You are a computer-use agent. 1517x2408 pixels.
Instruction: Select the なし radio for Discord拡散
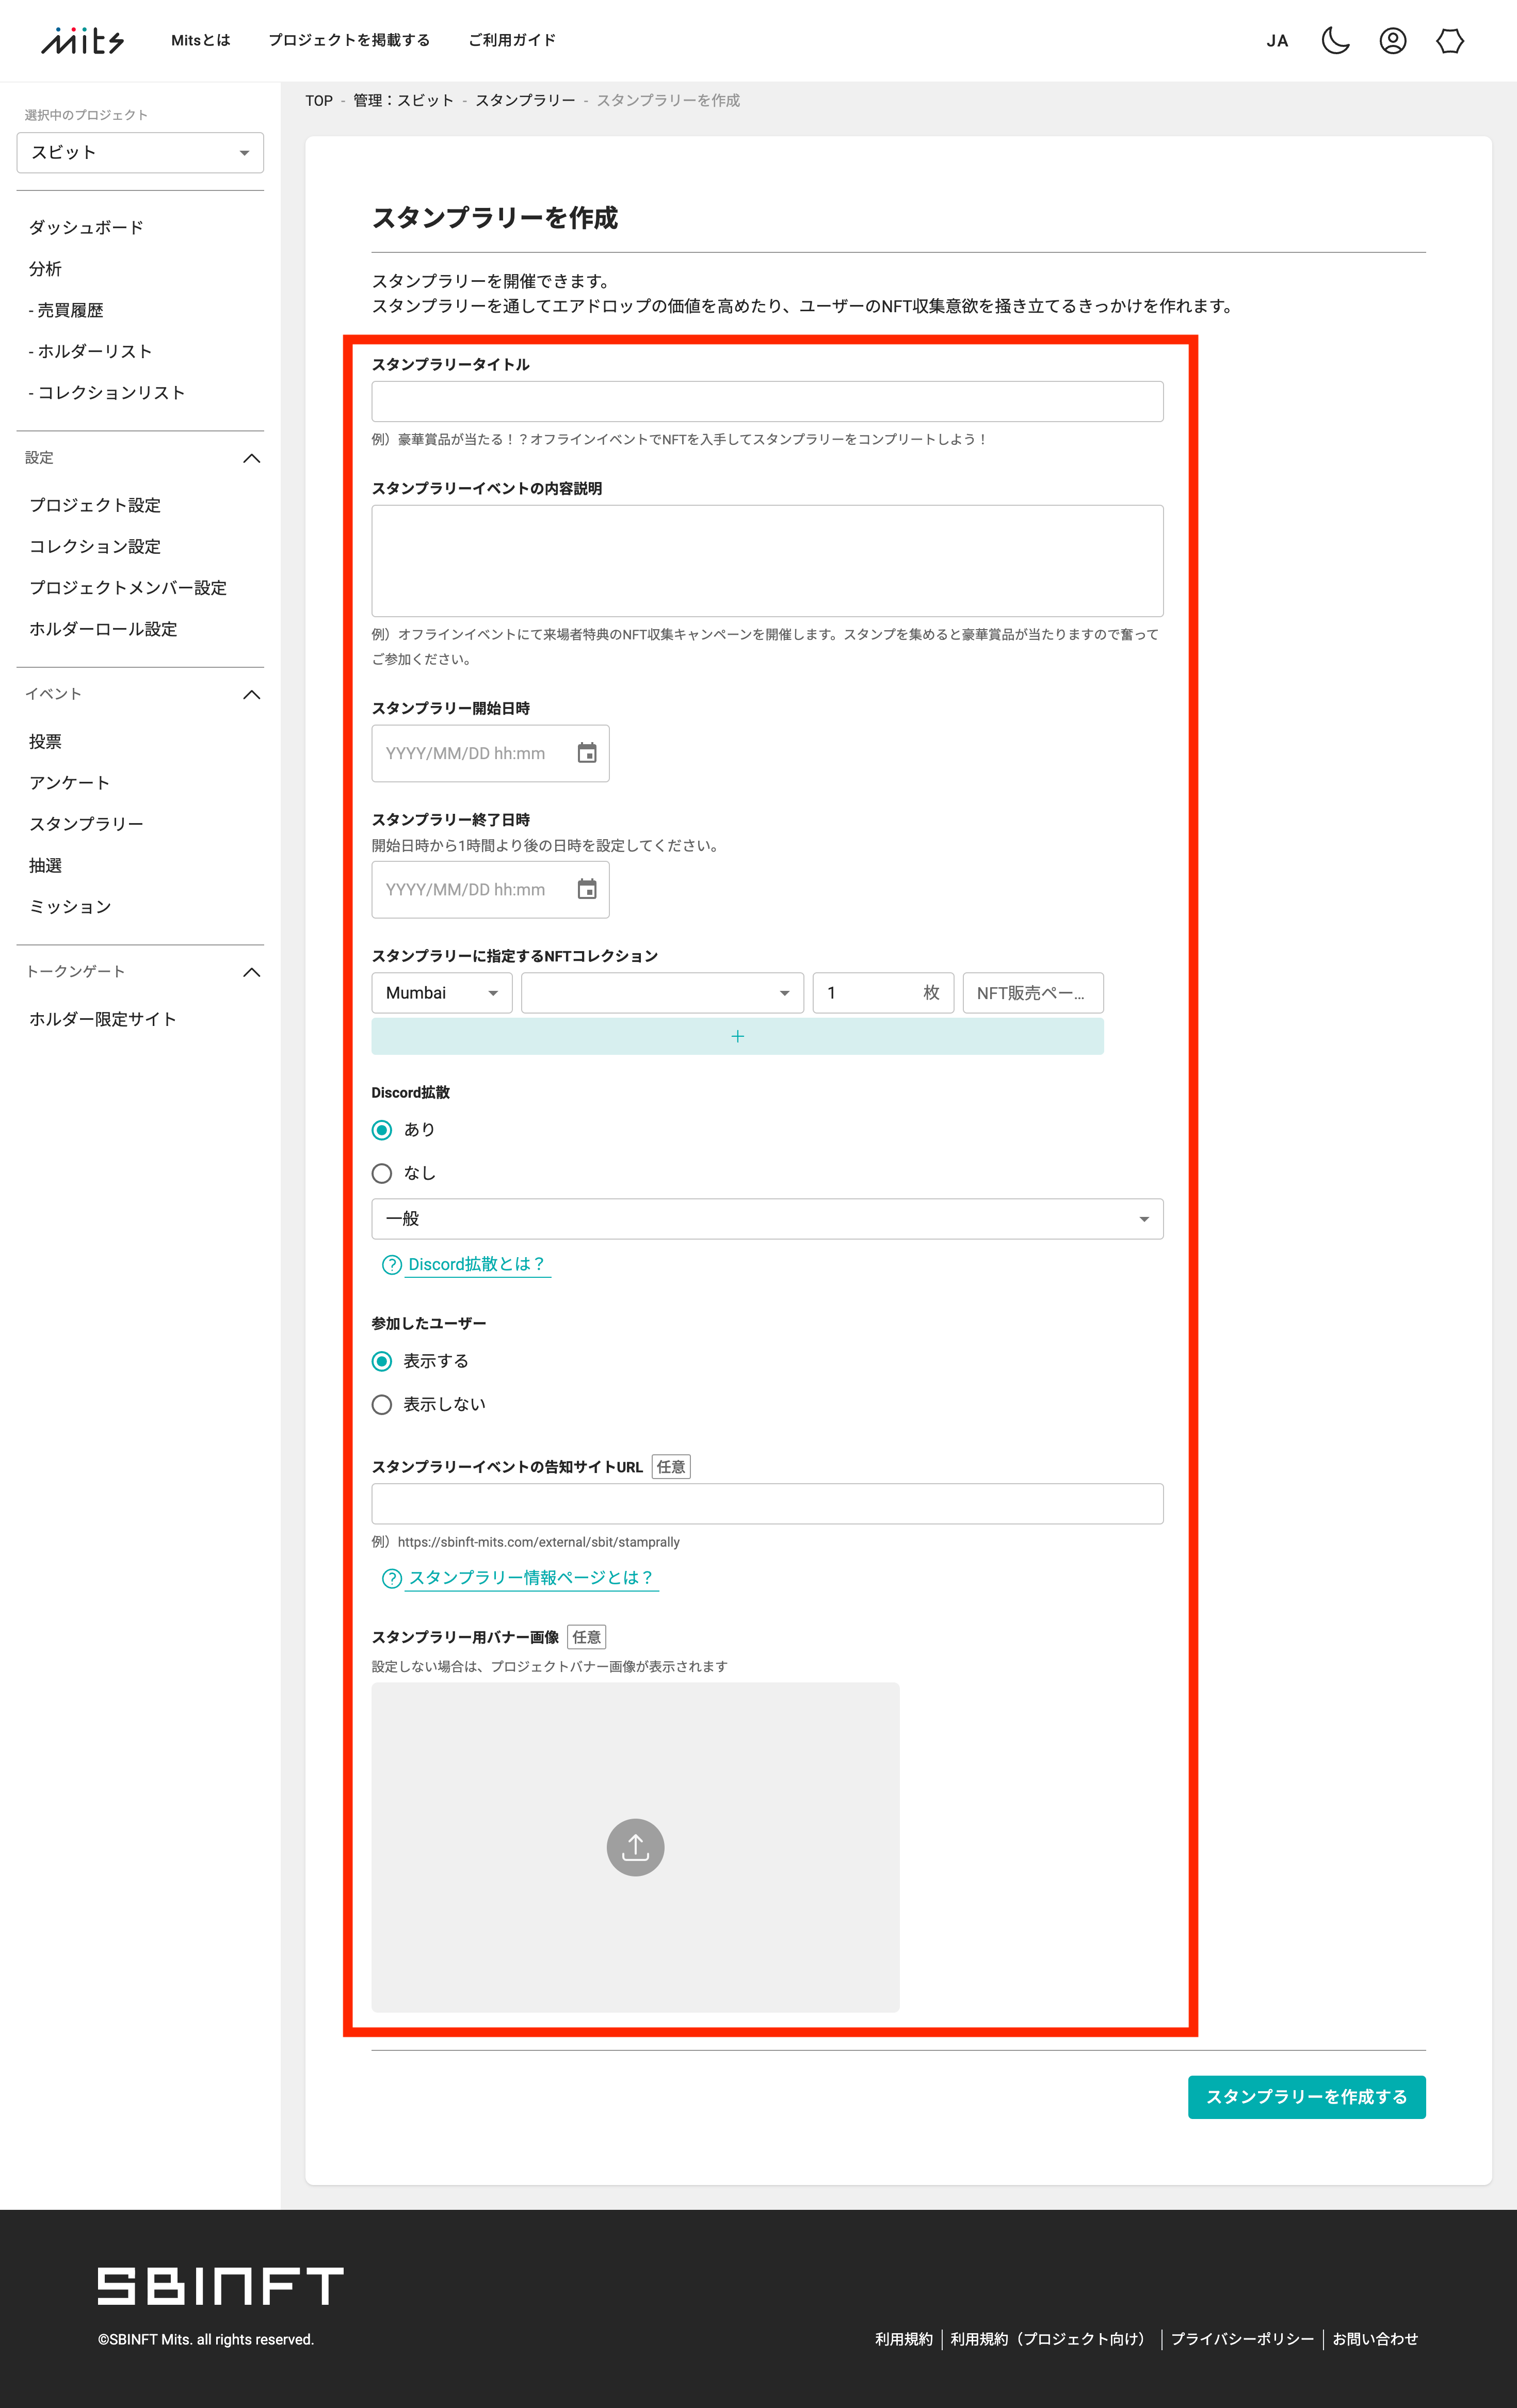pos(382,1173)
